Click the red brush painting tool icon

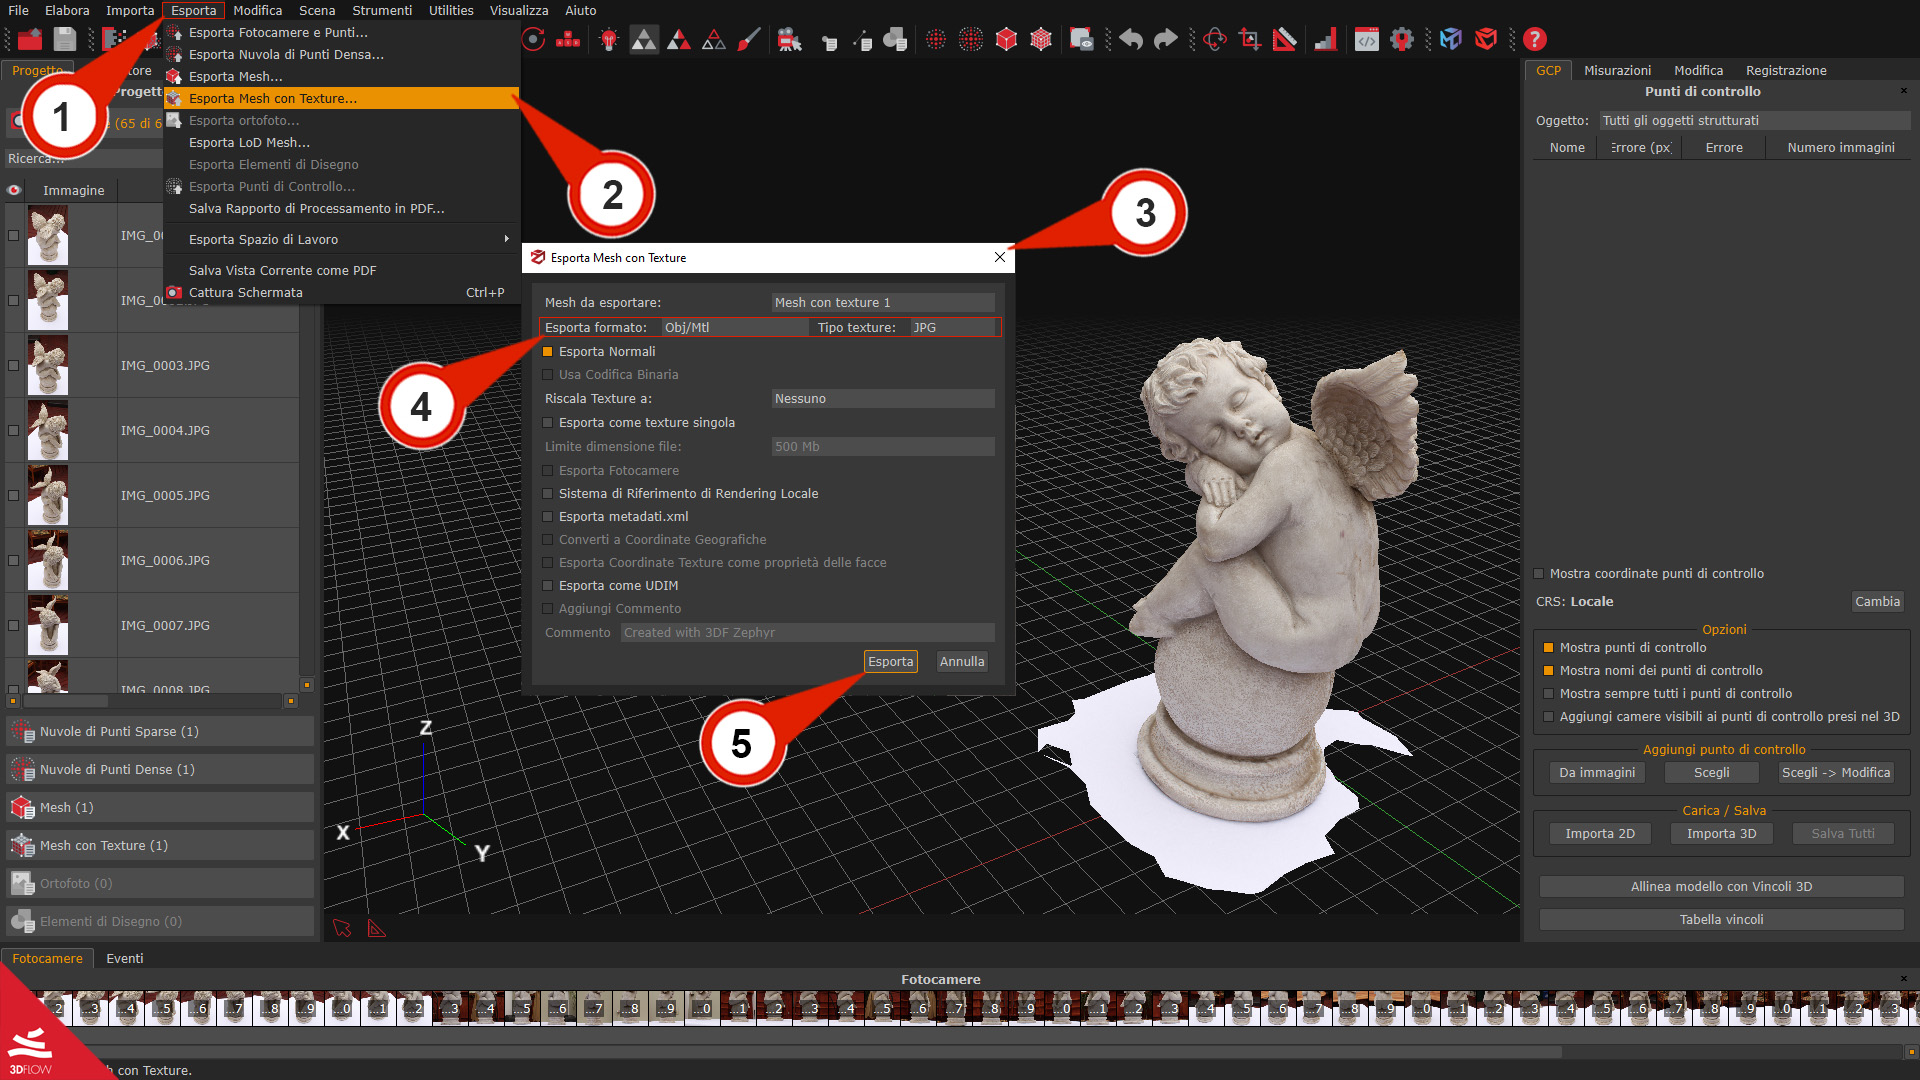click(750, 39)
